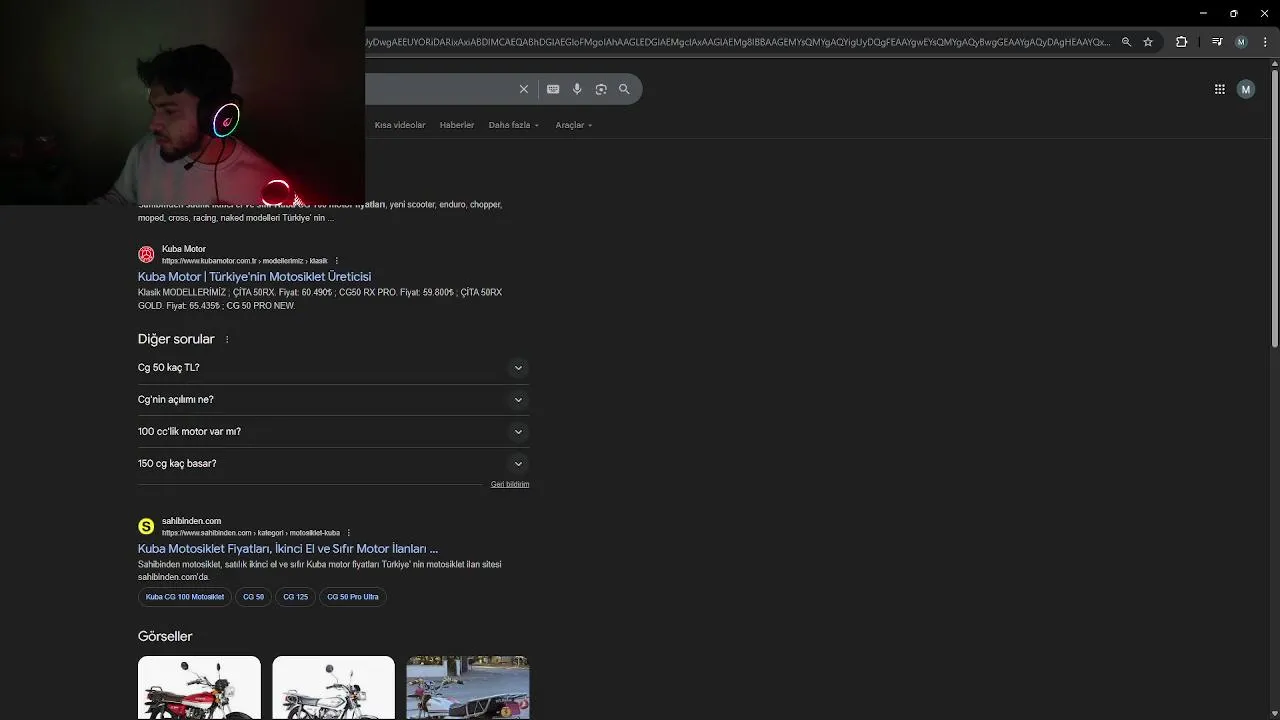The height and width of the screenshot is (720, 1280).
Task: Click the Geri bildirim link
Action: coord(510,484)
